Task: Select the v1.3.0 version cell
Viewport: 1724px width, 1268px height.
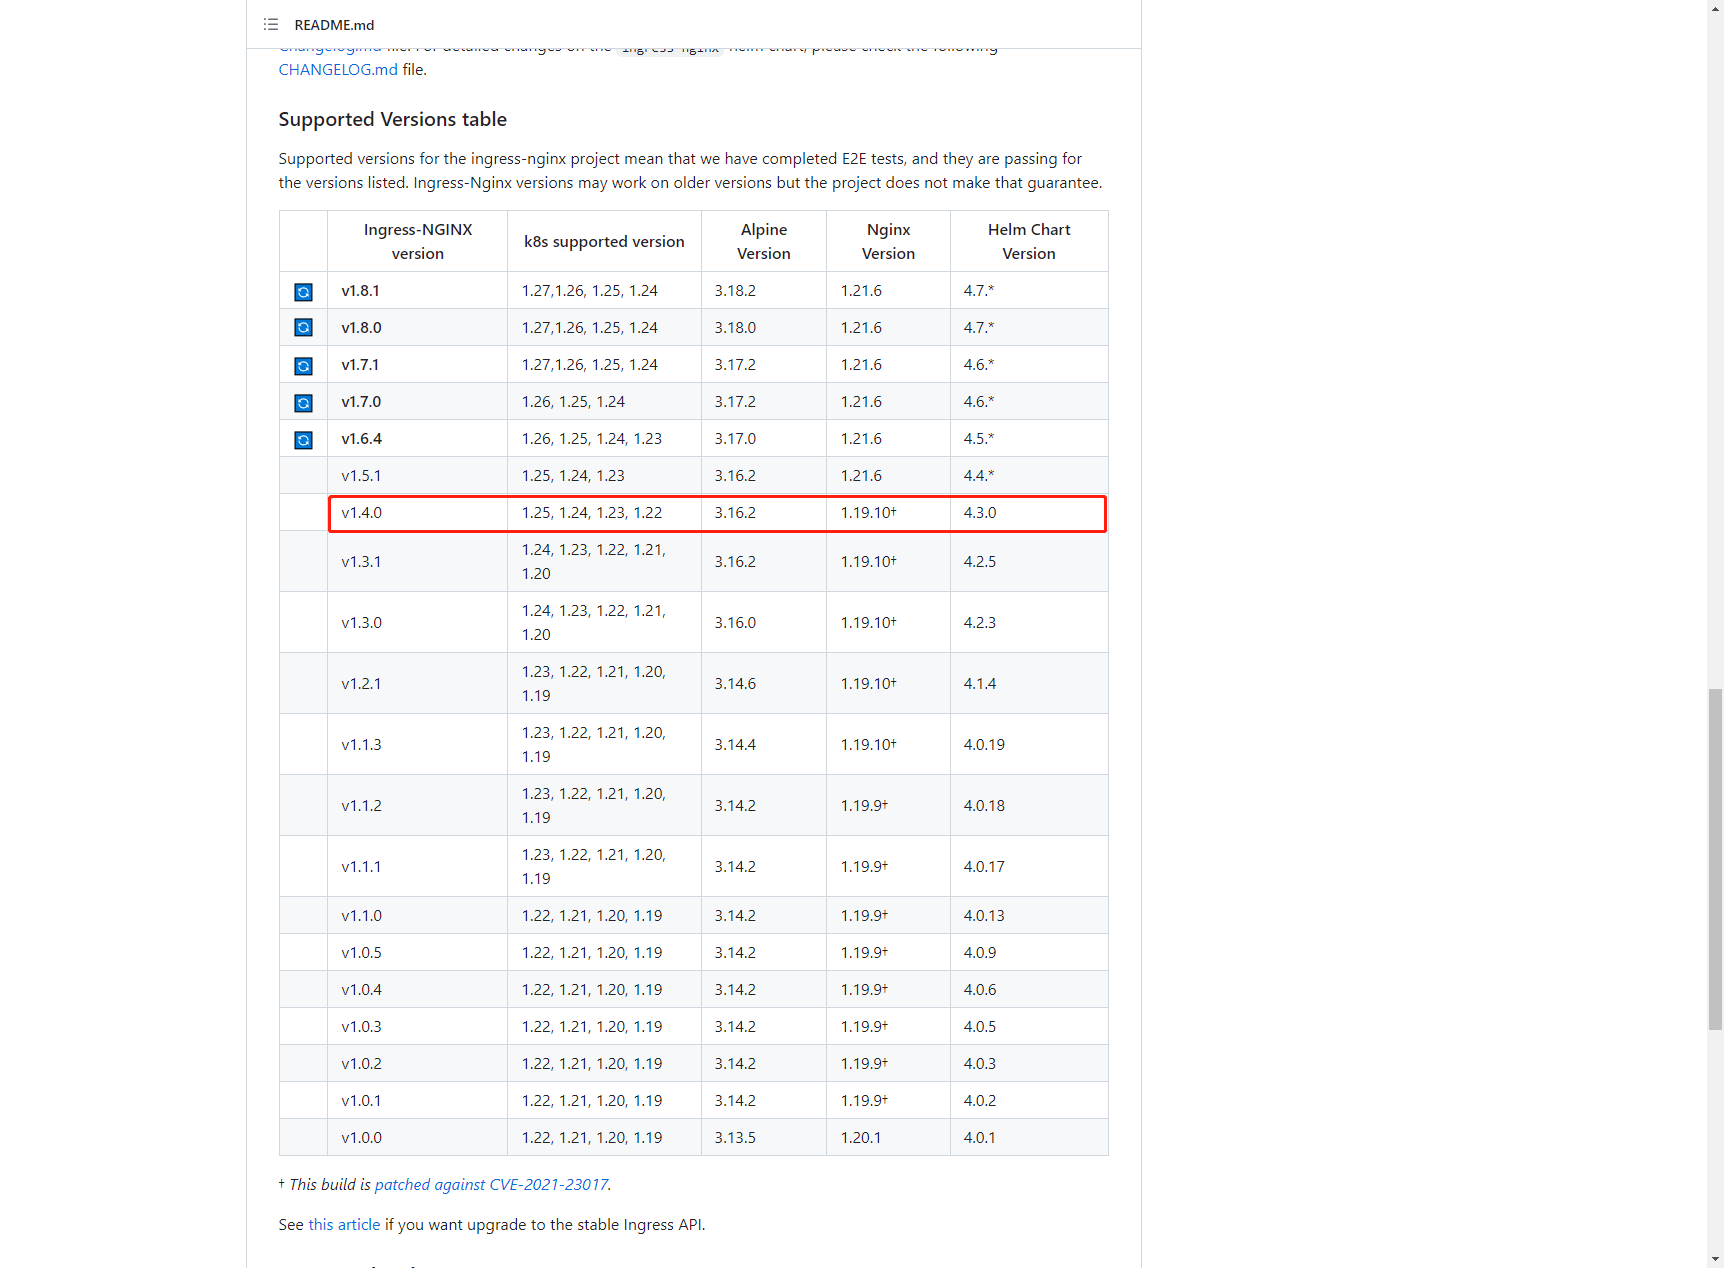Action: coord(418,623)
